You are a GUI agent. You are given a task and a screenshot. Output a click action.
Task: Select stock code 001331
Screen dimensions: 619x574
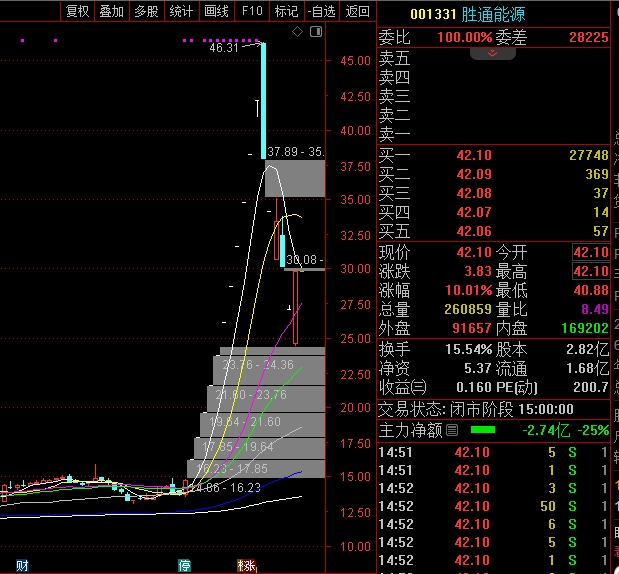coord(433,14)
